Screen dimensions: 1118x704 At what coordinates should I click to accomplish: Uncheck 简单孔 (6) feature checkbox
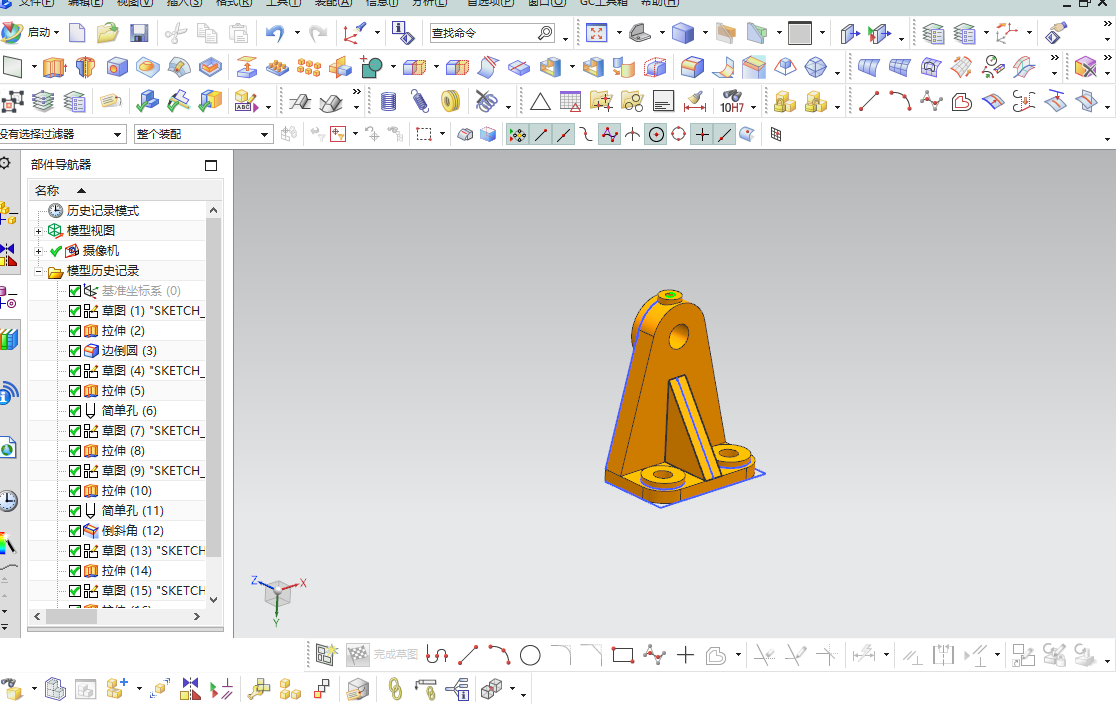click(75, 411)
